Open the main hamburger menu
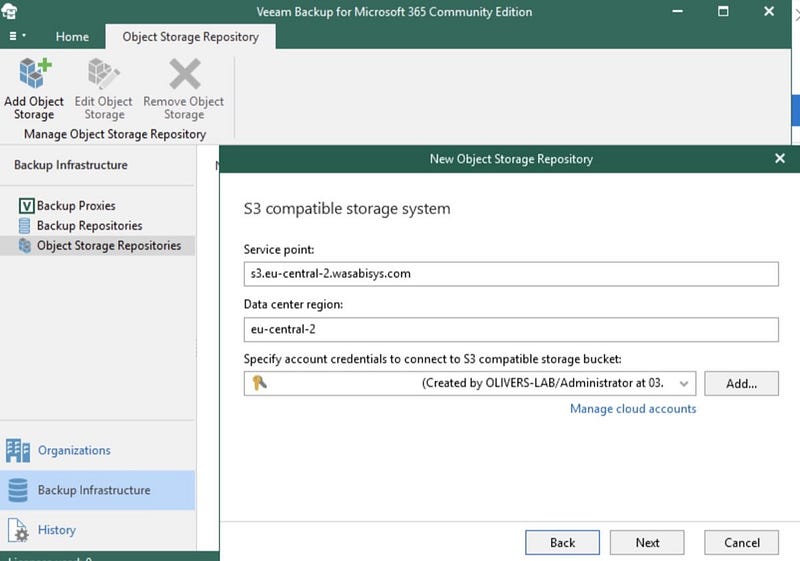This screenshot has height=561, width=800. (x=17, y=36)
